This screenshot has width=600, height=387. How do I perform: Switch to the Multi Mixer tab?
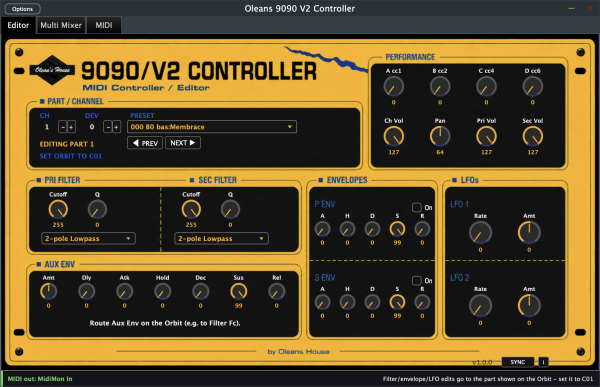pyautogui.click(x=61, y=25)
